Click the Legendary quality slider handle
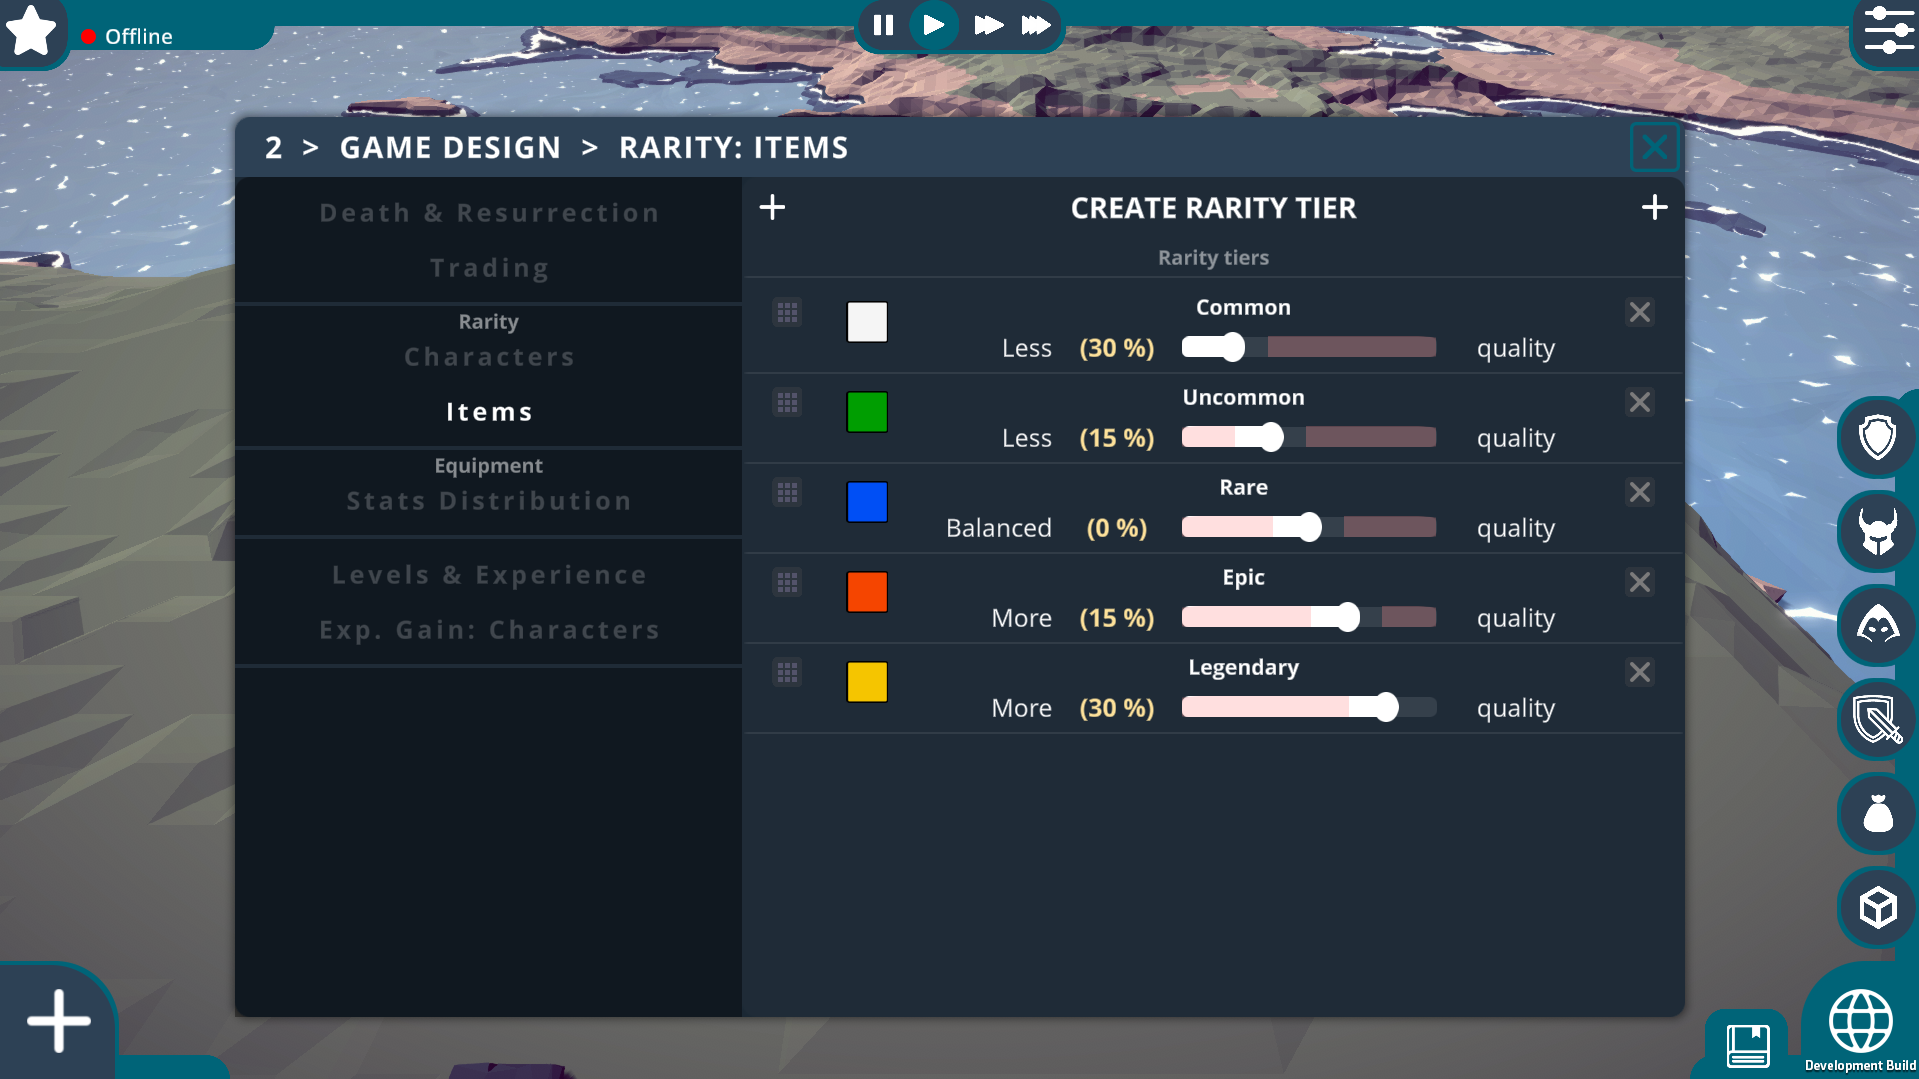This screenshot has height=1079, width=1919. [1385, 707]
